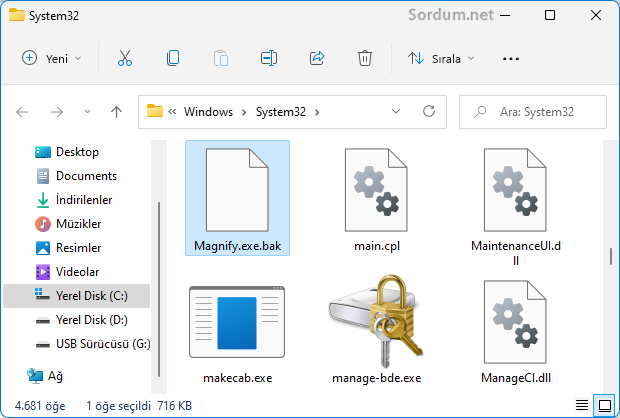Image resolution: width=620 pixels, height=418 pixels.
Task: Click the System32 title bar folder icon
Action: pyautogui.click(x=17, y=15)
